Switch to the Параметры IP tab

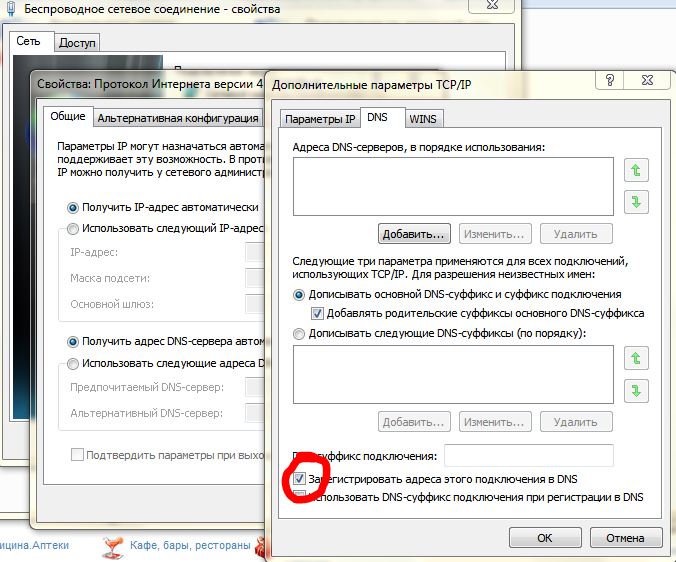(320, 119)
